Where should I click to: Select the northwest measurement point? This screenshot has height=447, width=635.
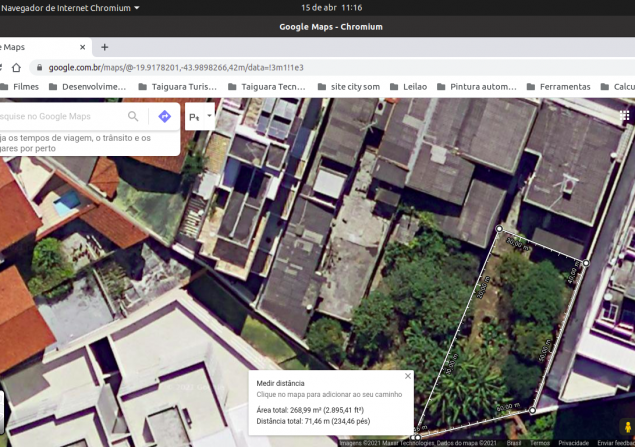pyautogui.click(x=499, y=229)
